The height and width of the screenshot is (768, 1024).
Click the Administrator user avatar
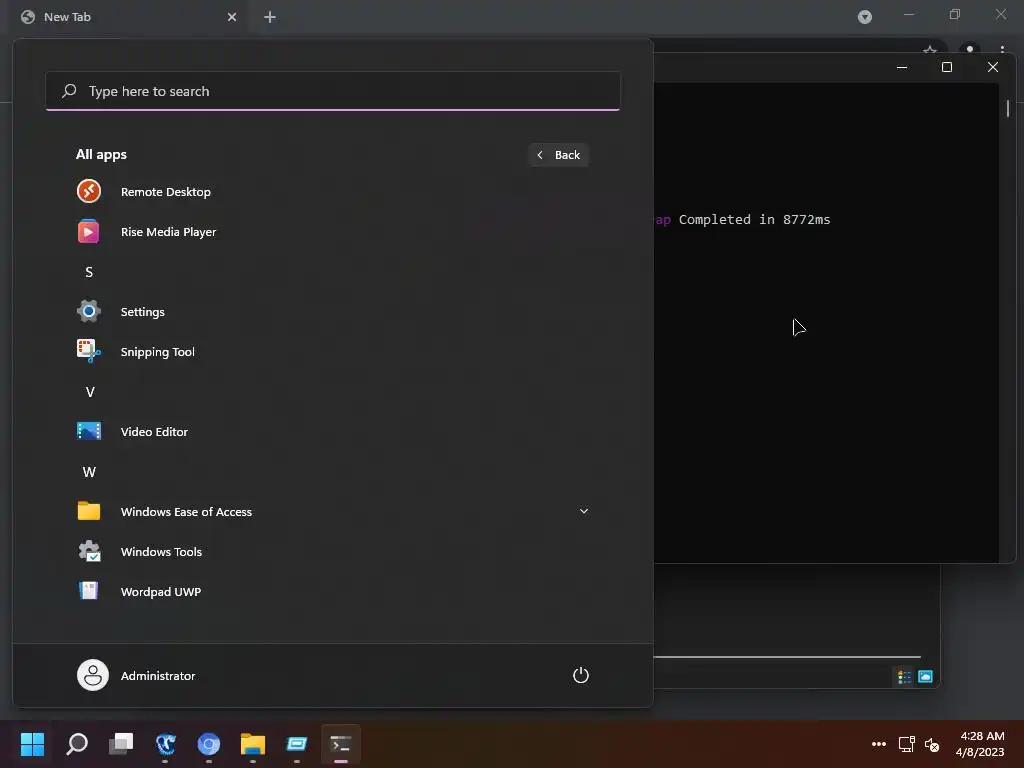coord(93,675)
